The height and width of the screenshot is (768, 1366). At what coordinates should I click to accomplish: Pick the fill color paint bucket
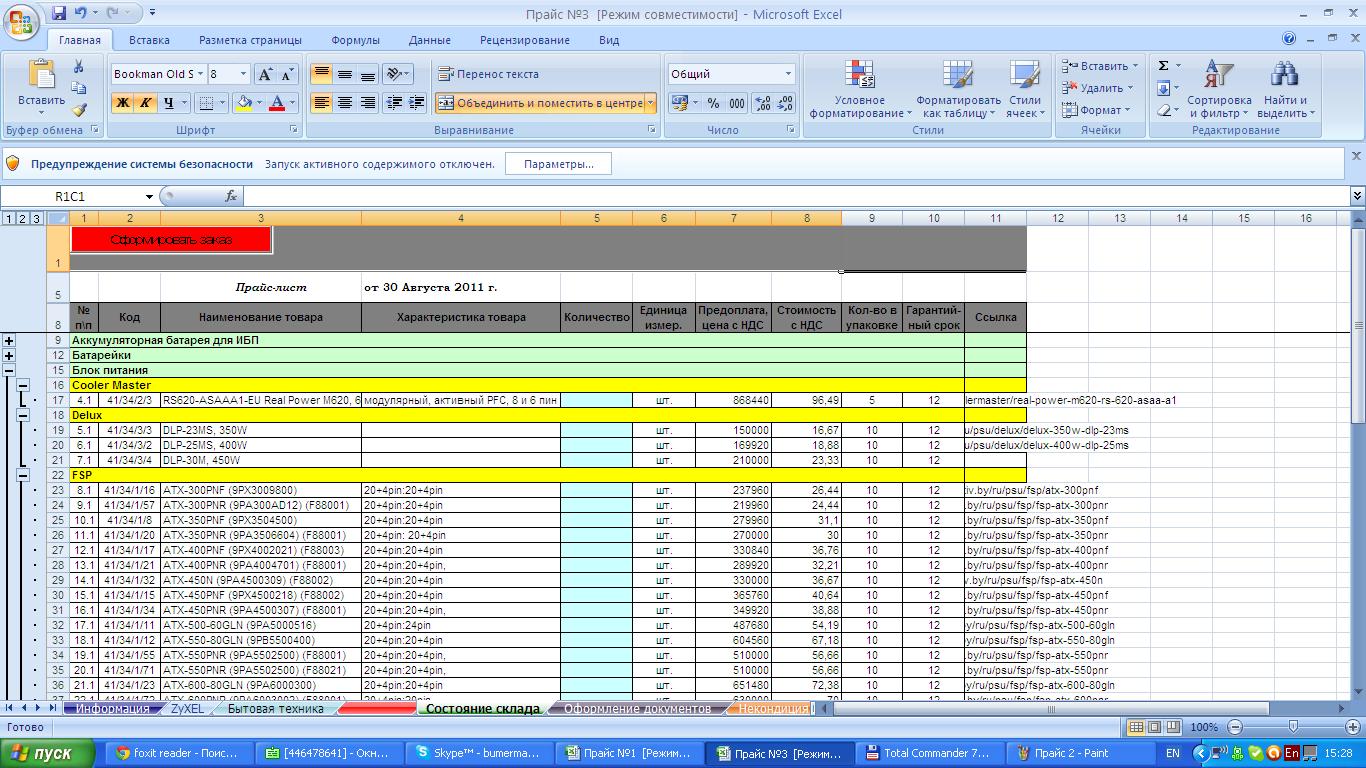[243, 103]
